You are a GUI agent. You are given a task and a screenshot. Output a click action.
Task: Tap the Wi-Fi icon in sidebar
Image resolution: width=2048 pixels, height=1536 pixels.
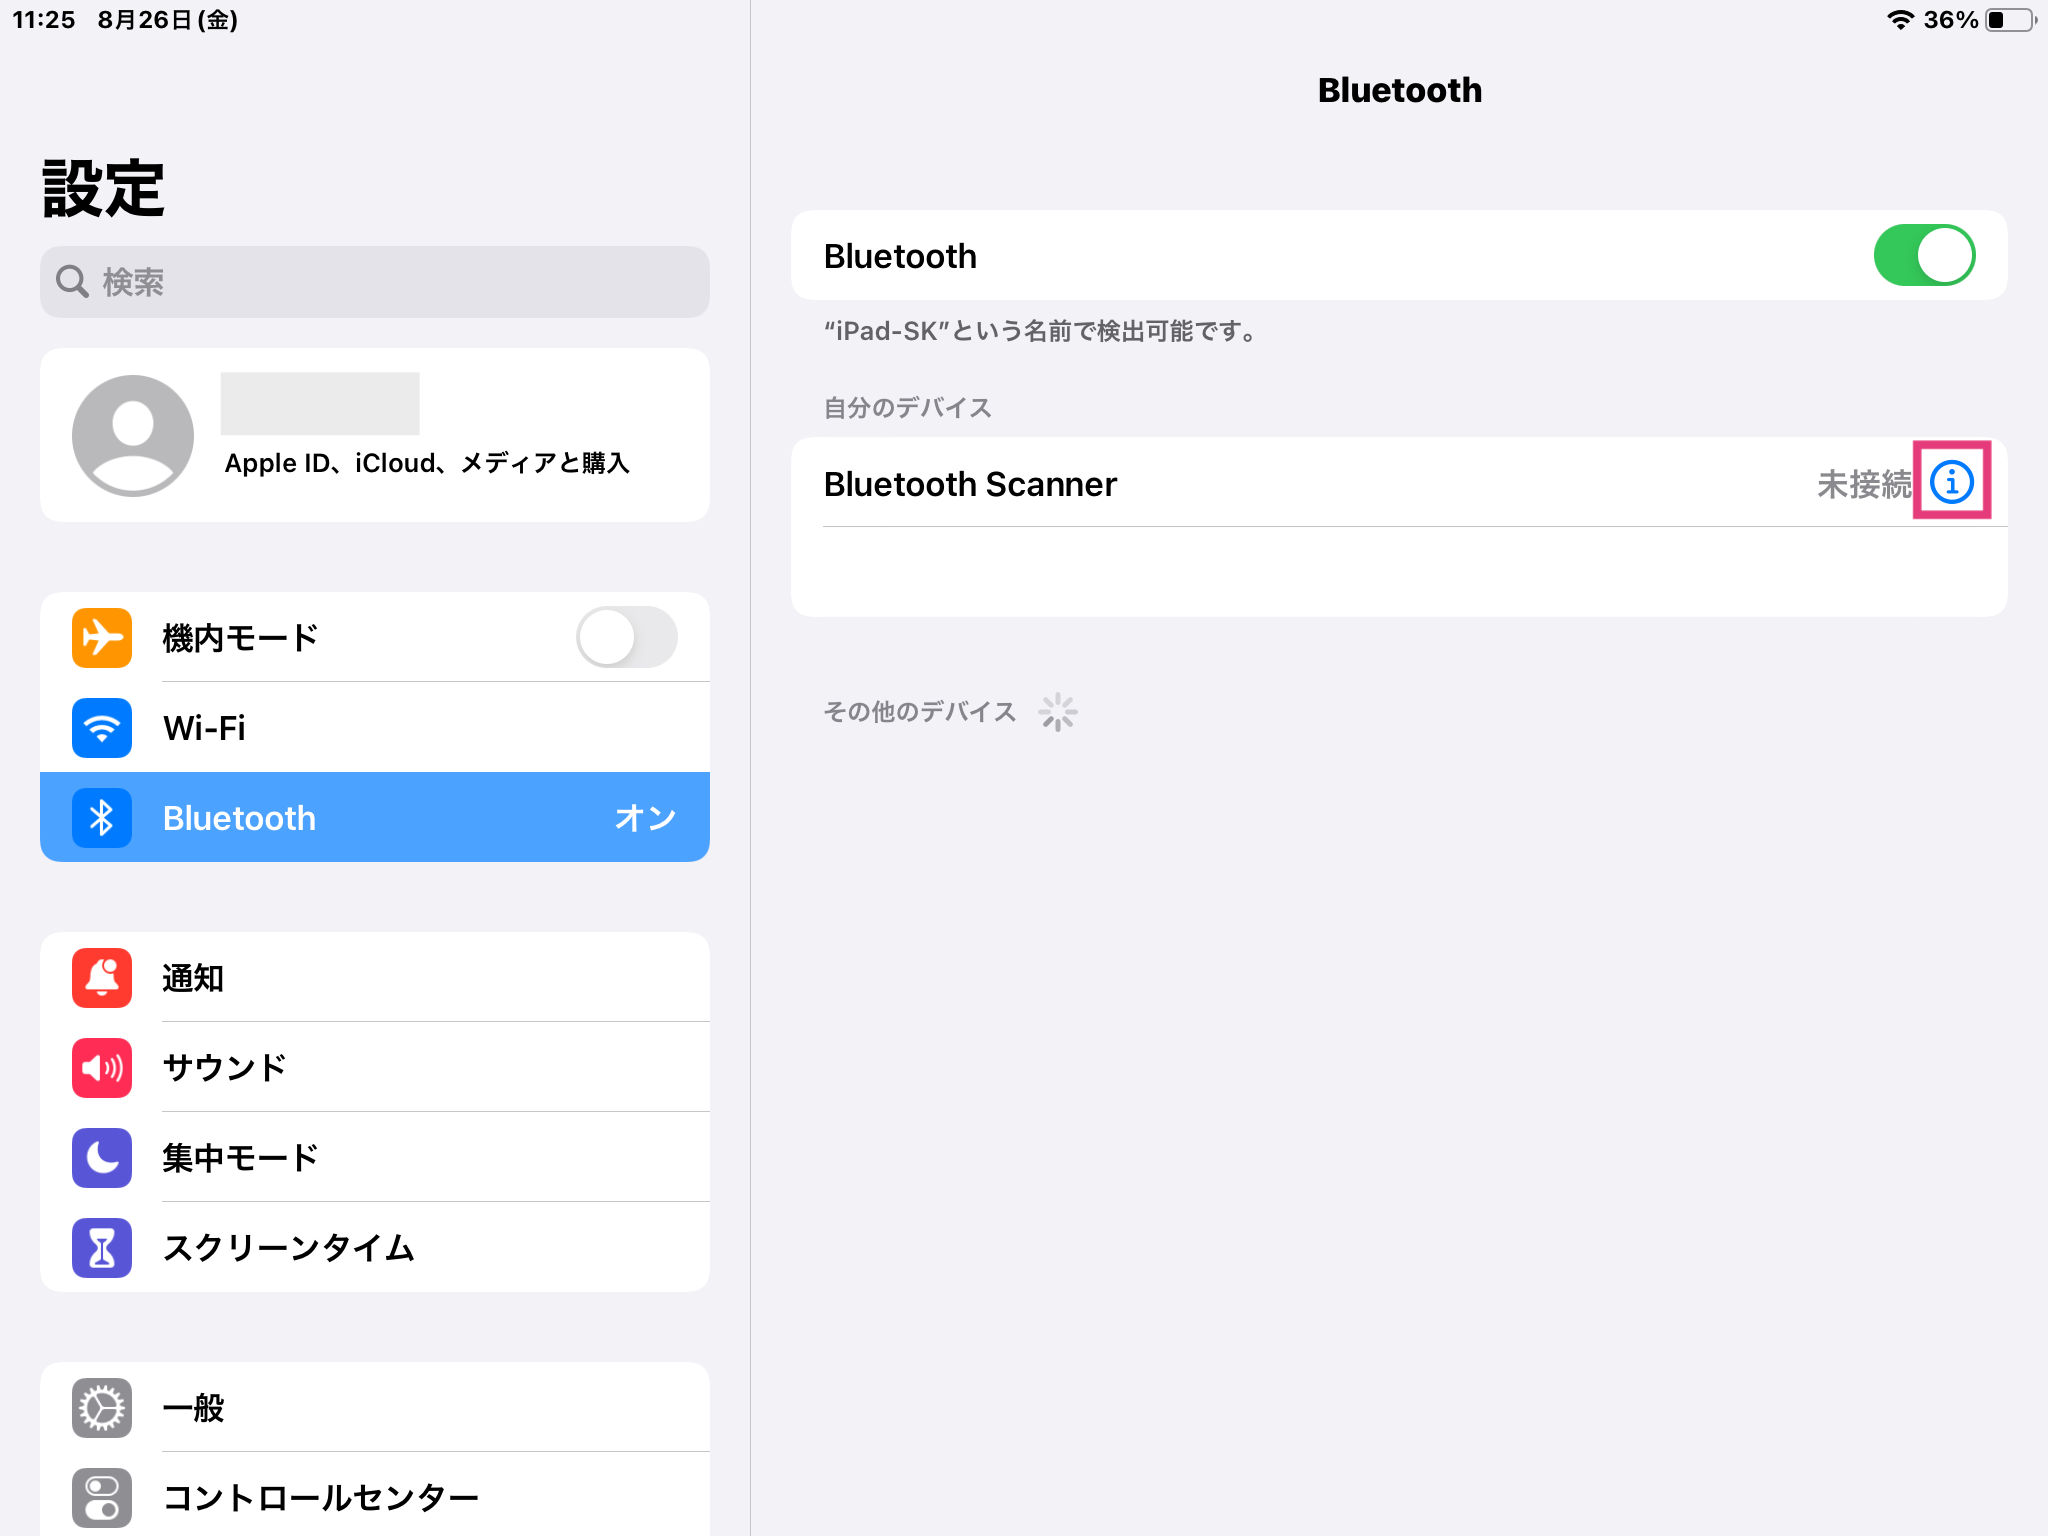[x=102, y=727]
